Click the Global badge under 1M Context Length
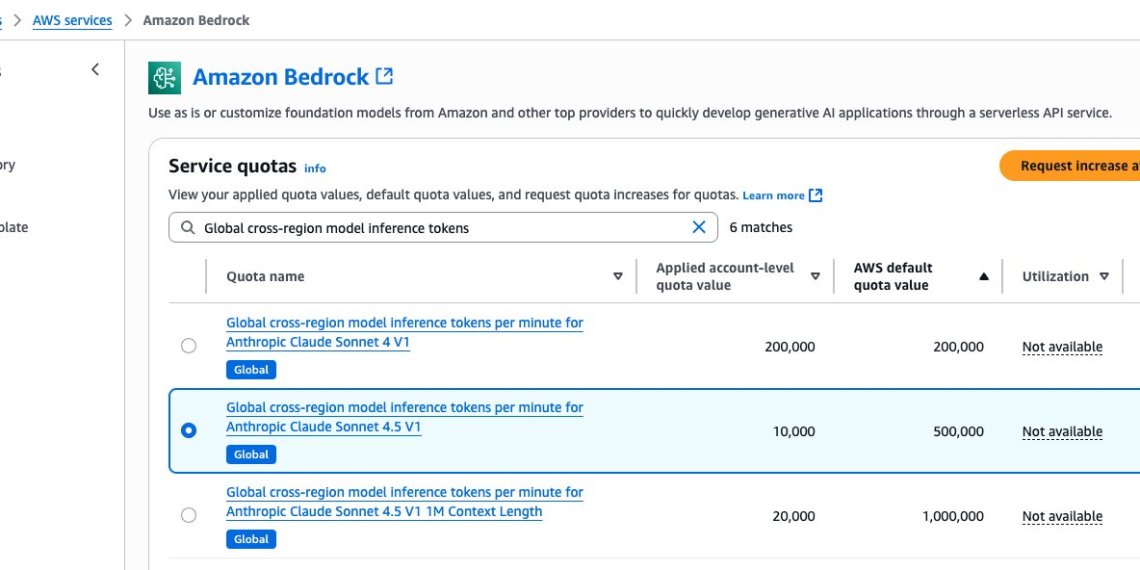The image size is (1140, 570). point(251,539)
